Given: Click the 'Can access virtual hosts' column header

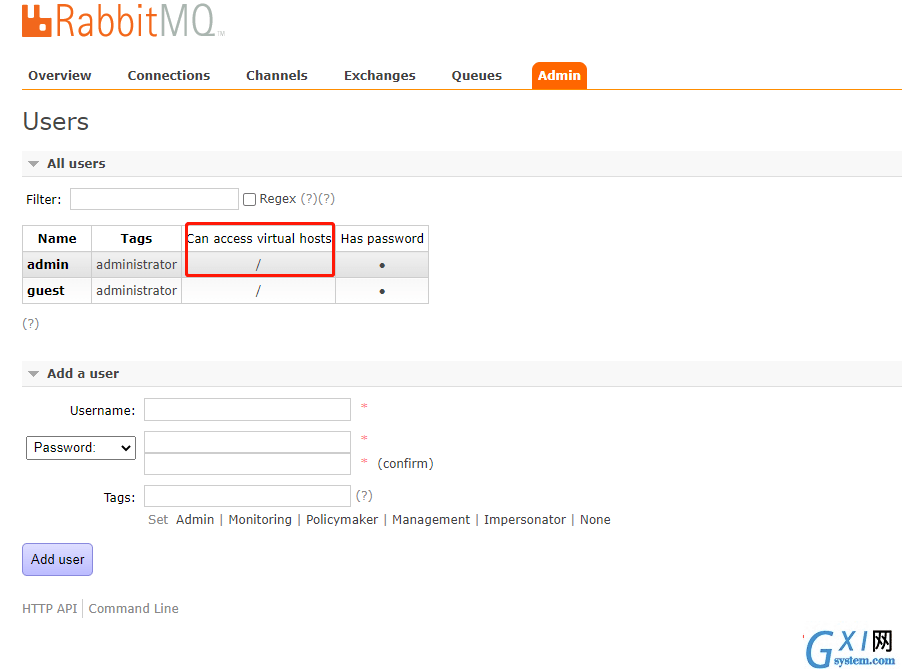Looking at the screenshot, I should pyautogui.click(x=259, y=239).
